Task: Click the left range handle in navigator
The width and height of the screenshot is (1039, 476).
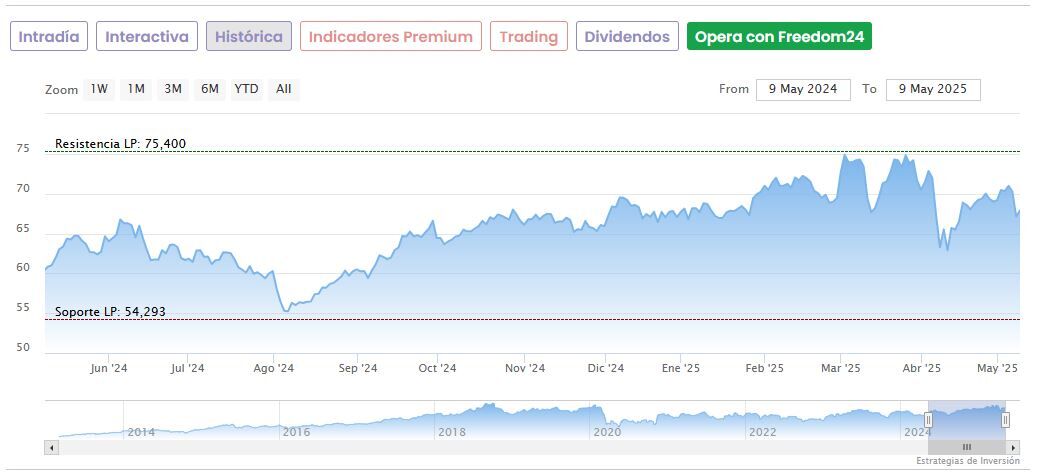Action: (928, 420)
